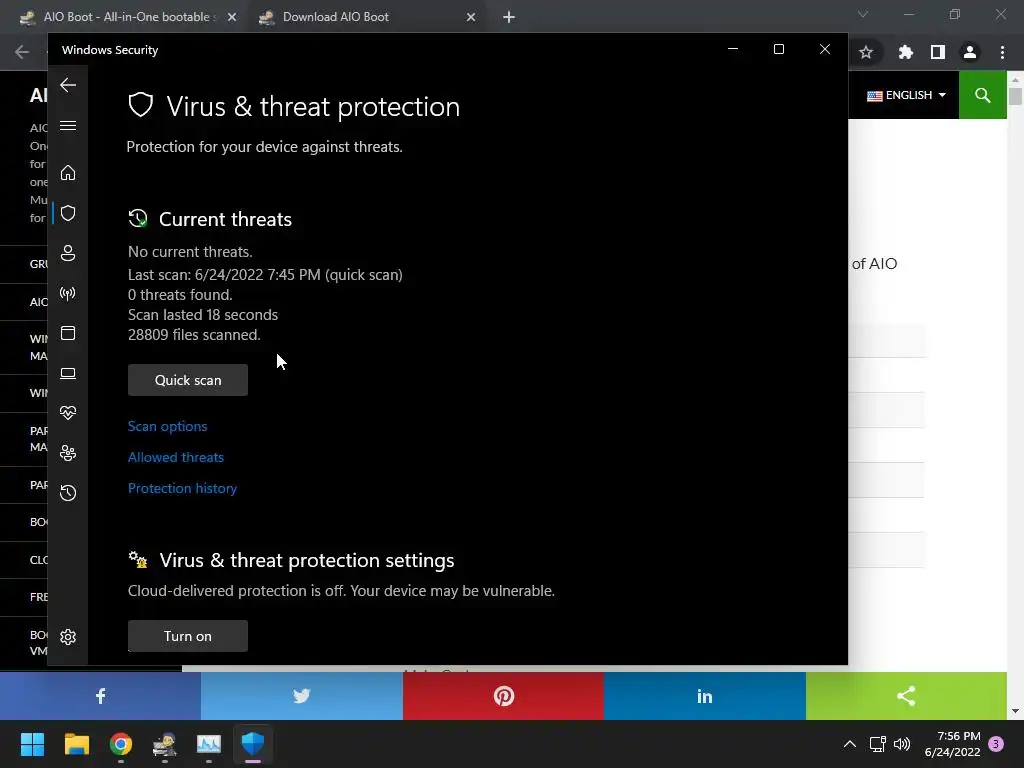1024x768 pixels.
Task: Close the AIO Boot All-in-One tab
Action: coord(232,17)
